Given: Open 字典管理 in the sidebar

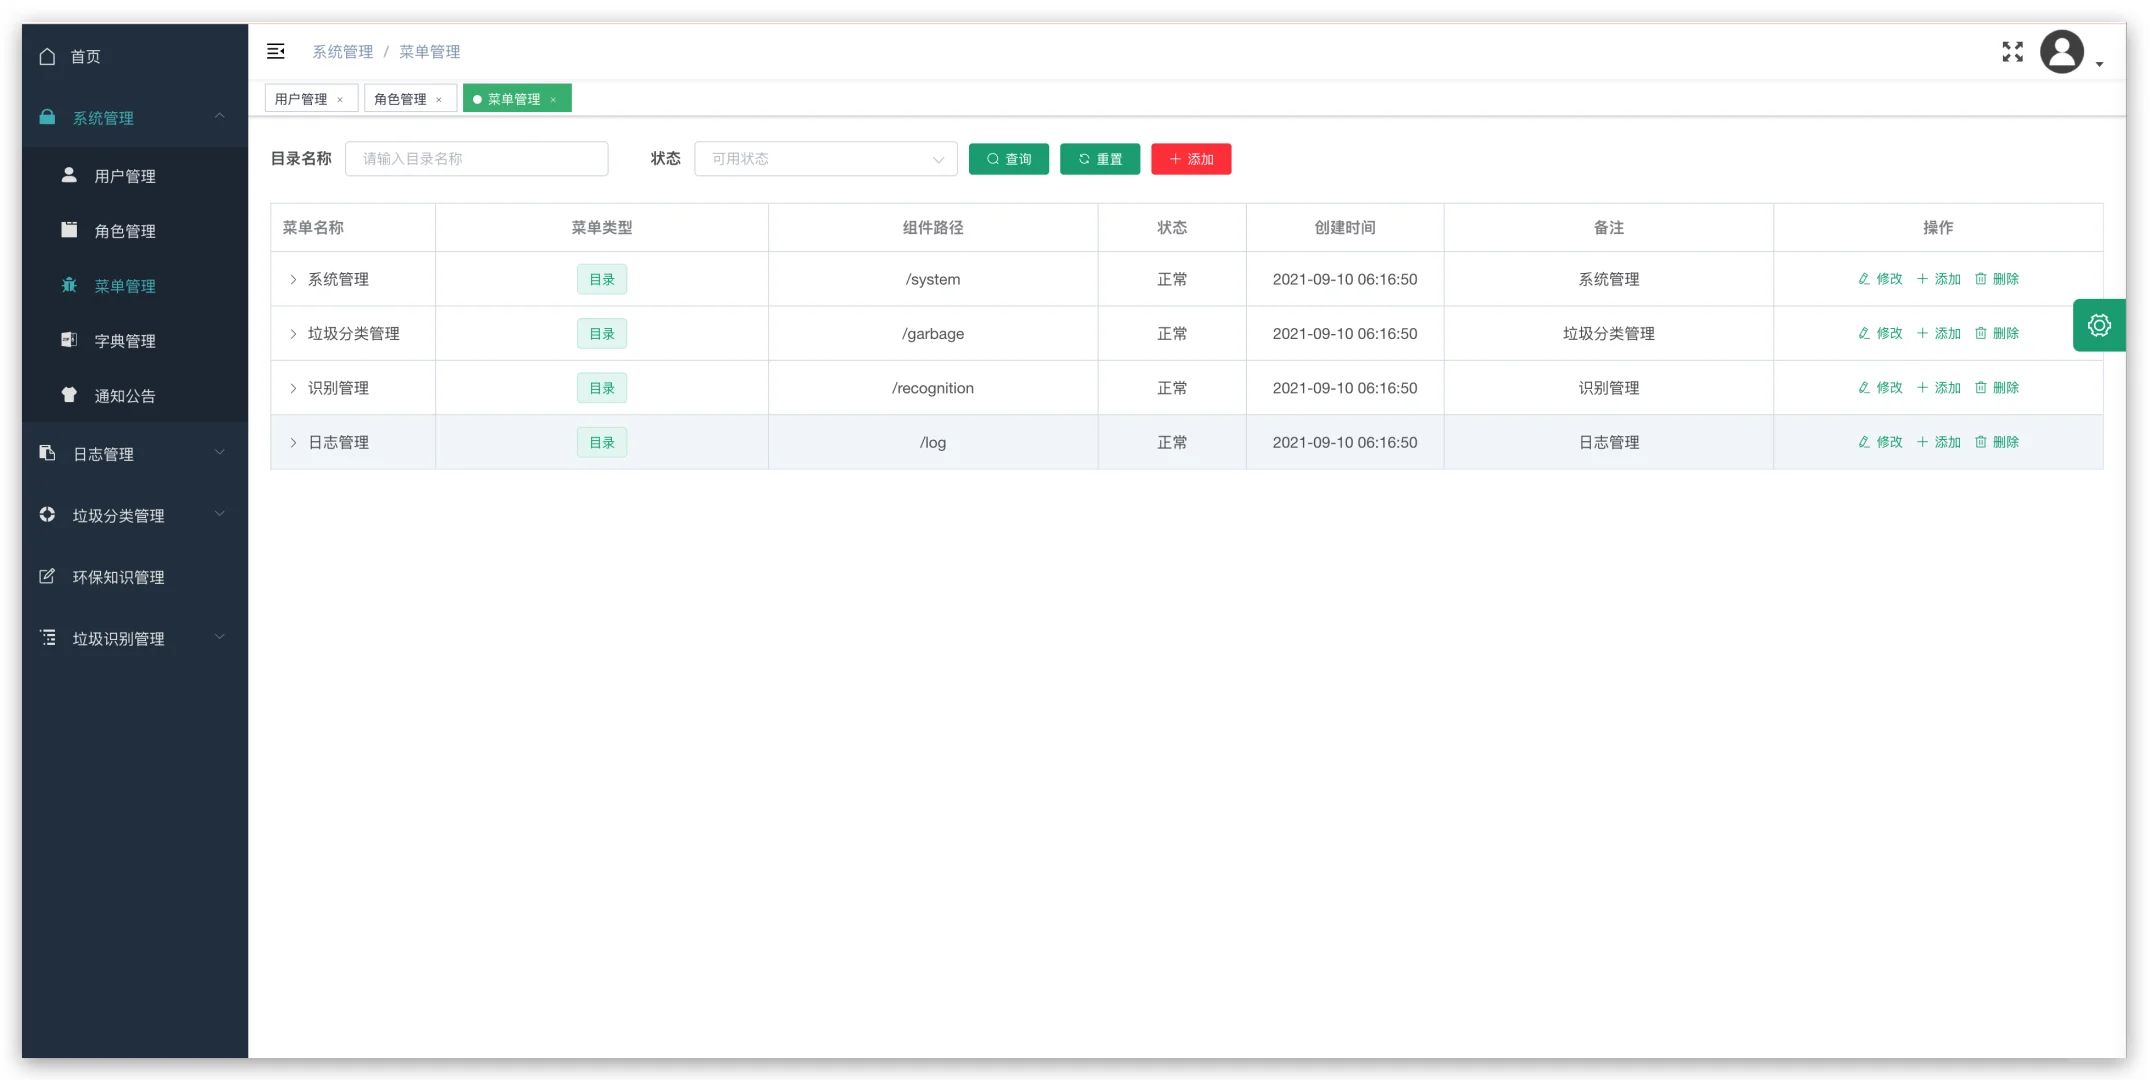Looking at the screenshot, I should pyautogui.click(x=124, y=341).
